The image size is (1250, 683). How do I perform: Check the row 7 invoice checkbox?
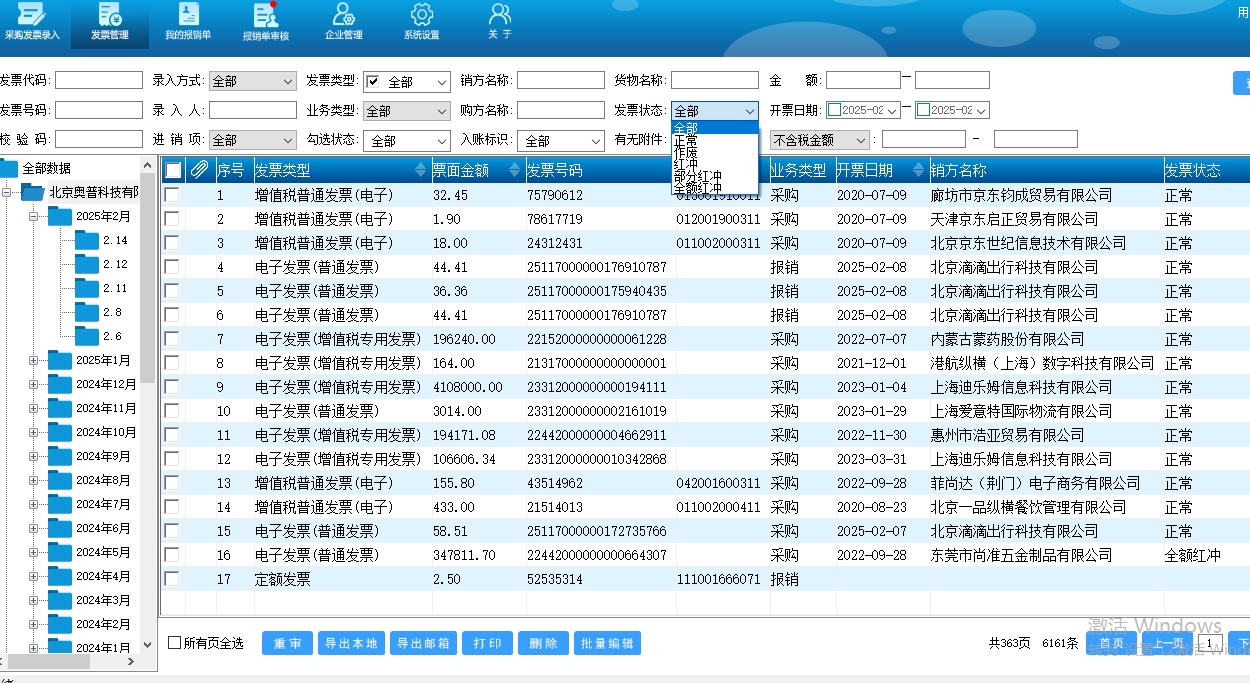pos(172,339)
